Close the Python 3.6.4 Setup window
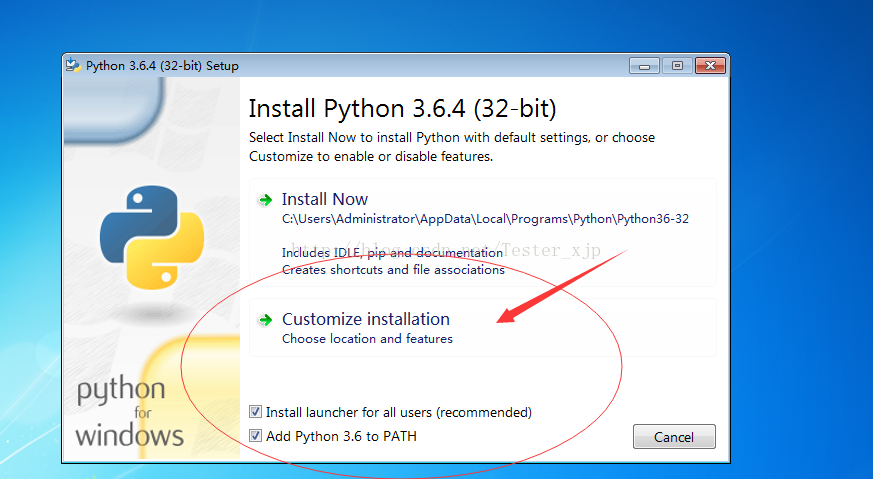The width and height of the screenshot is (873, 479). 710,66
